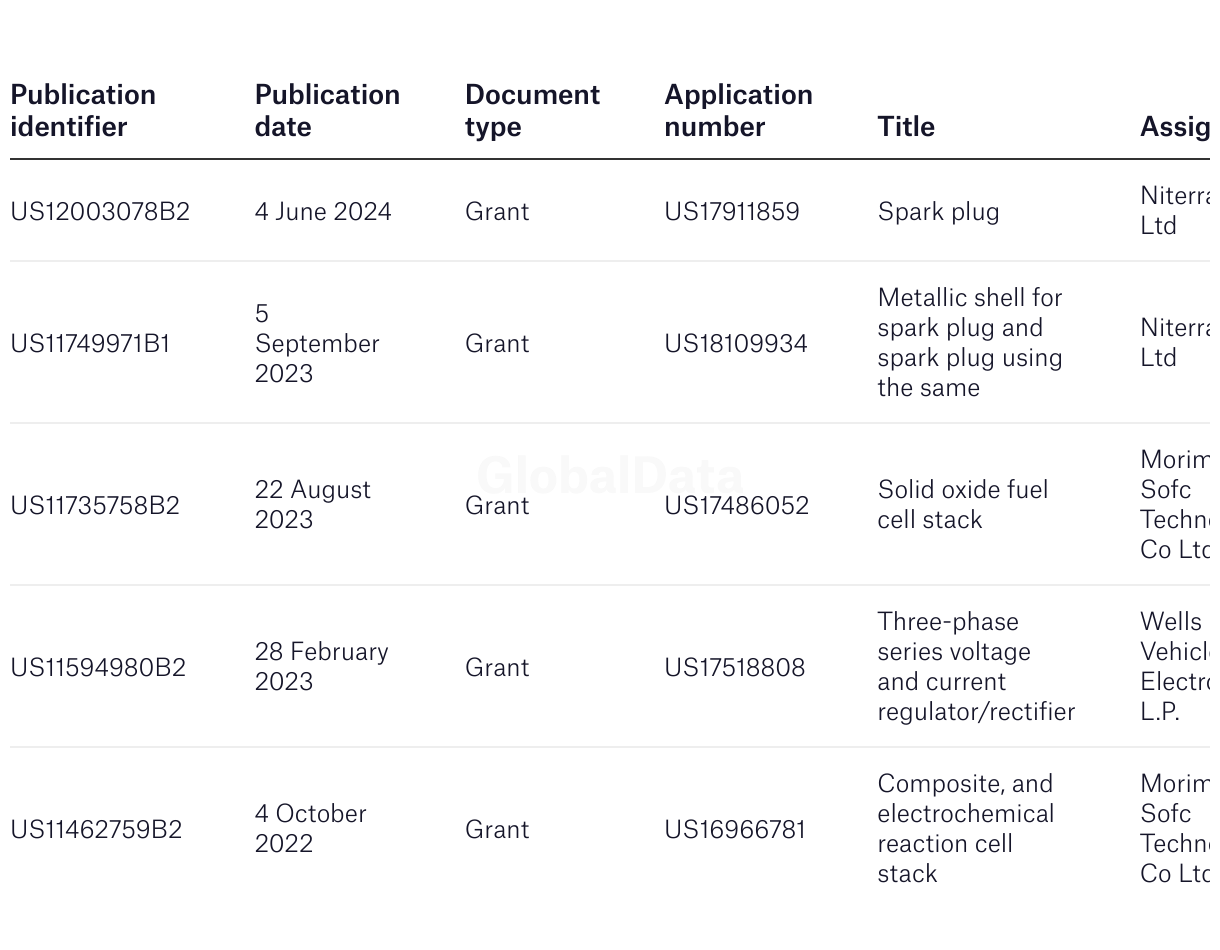Click the Title column header
Viewport: 1220px width, 950px height.
point(906,127)
